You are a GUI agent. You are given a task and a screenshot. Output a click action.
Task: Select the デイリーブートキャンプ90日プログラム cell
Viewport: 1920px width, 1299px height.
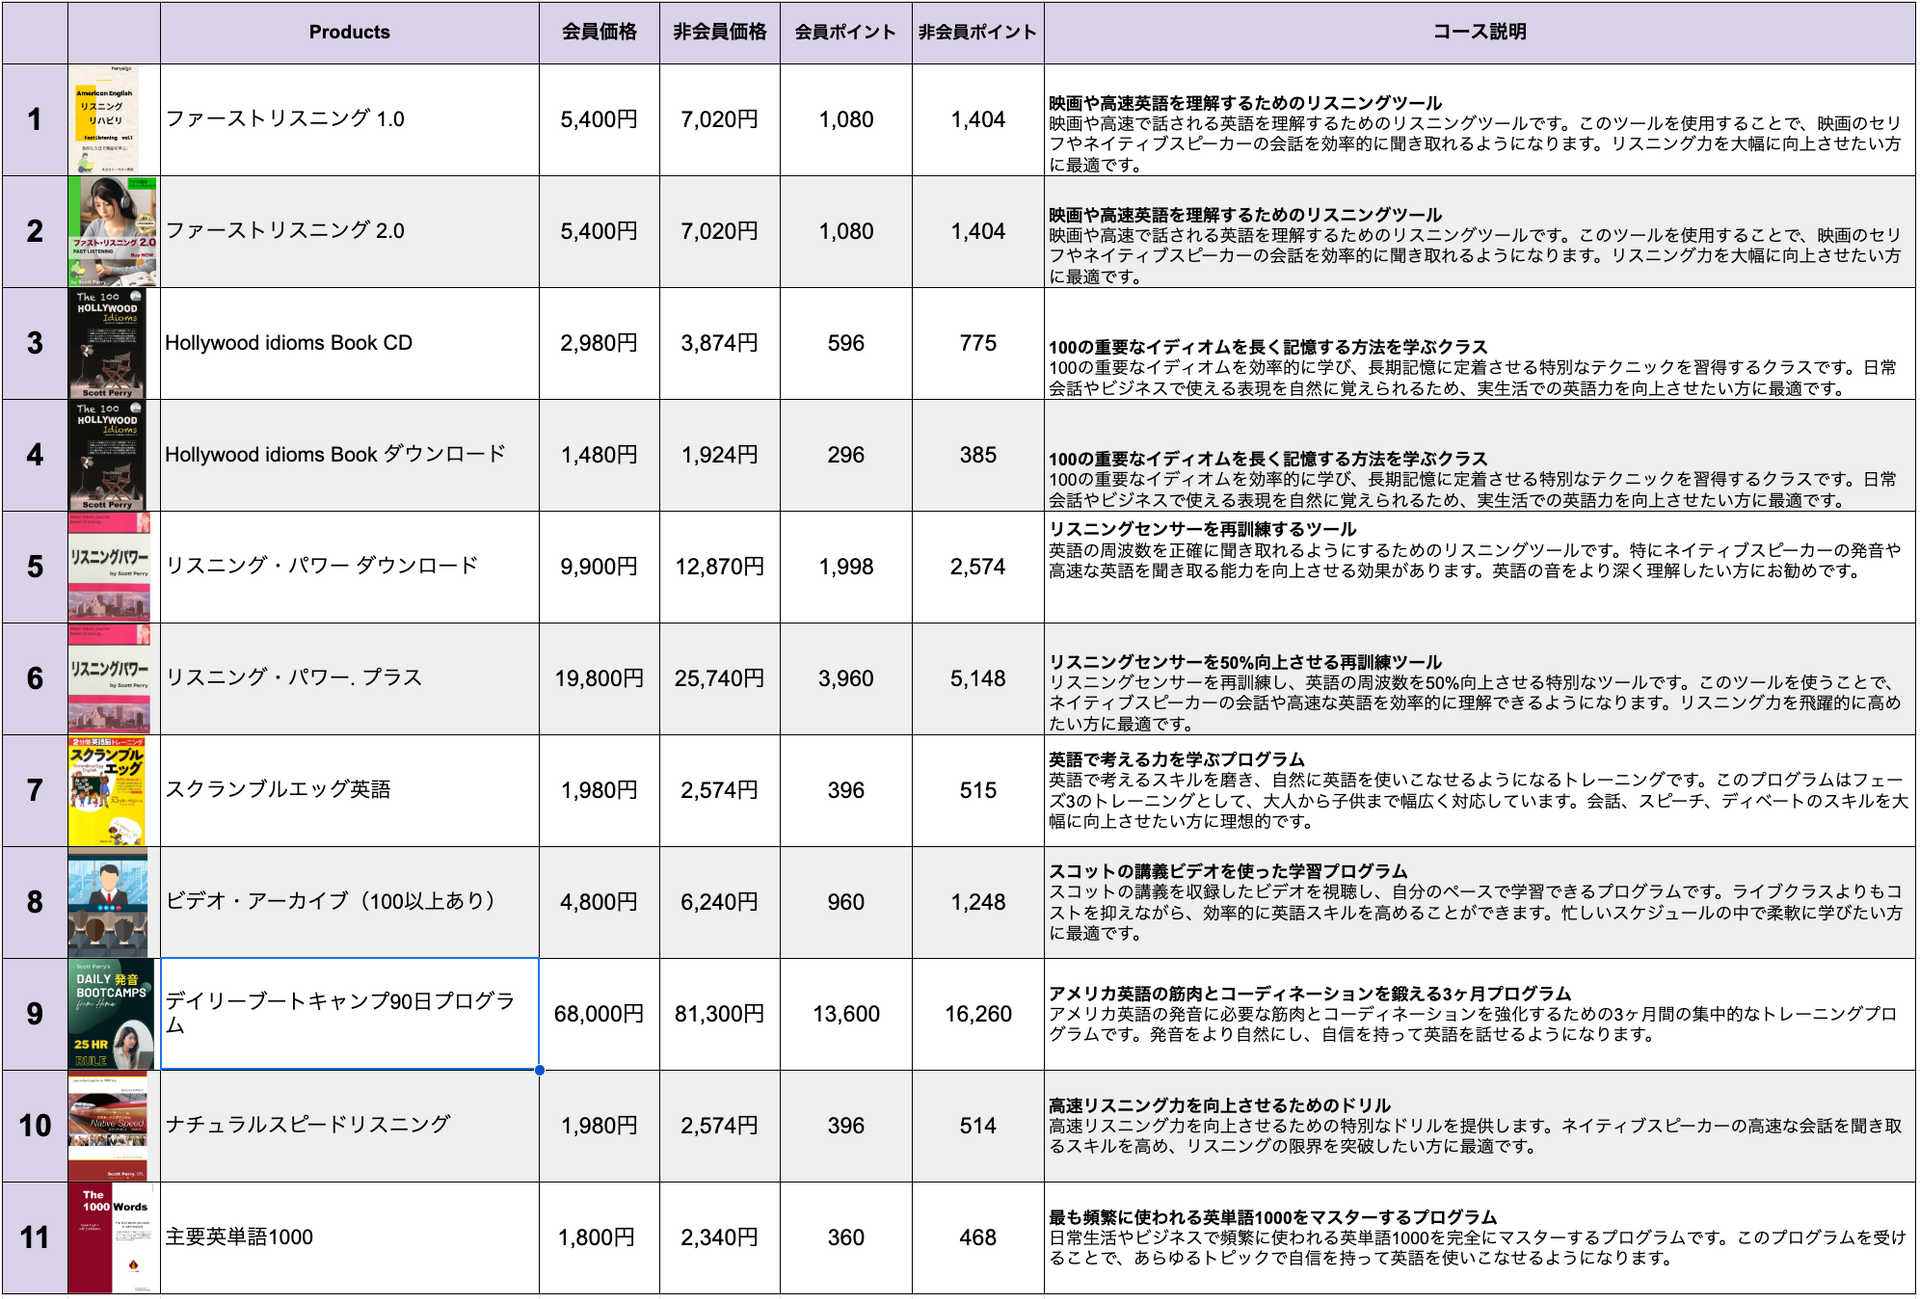tap(350, 1015)
